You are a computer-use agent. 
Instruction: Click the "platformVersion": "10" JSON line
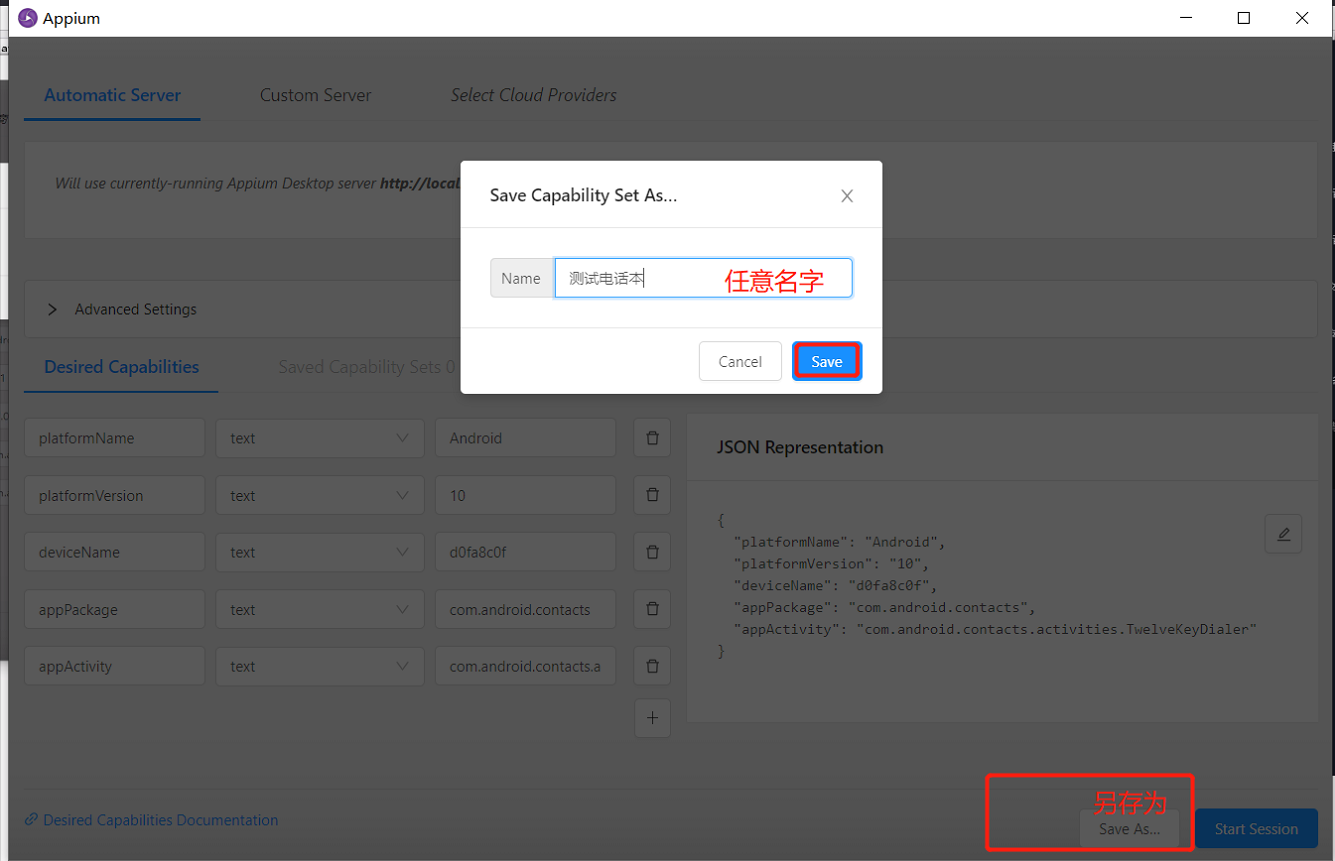831,564
